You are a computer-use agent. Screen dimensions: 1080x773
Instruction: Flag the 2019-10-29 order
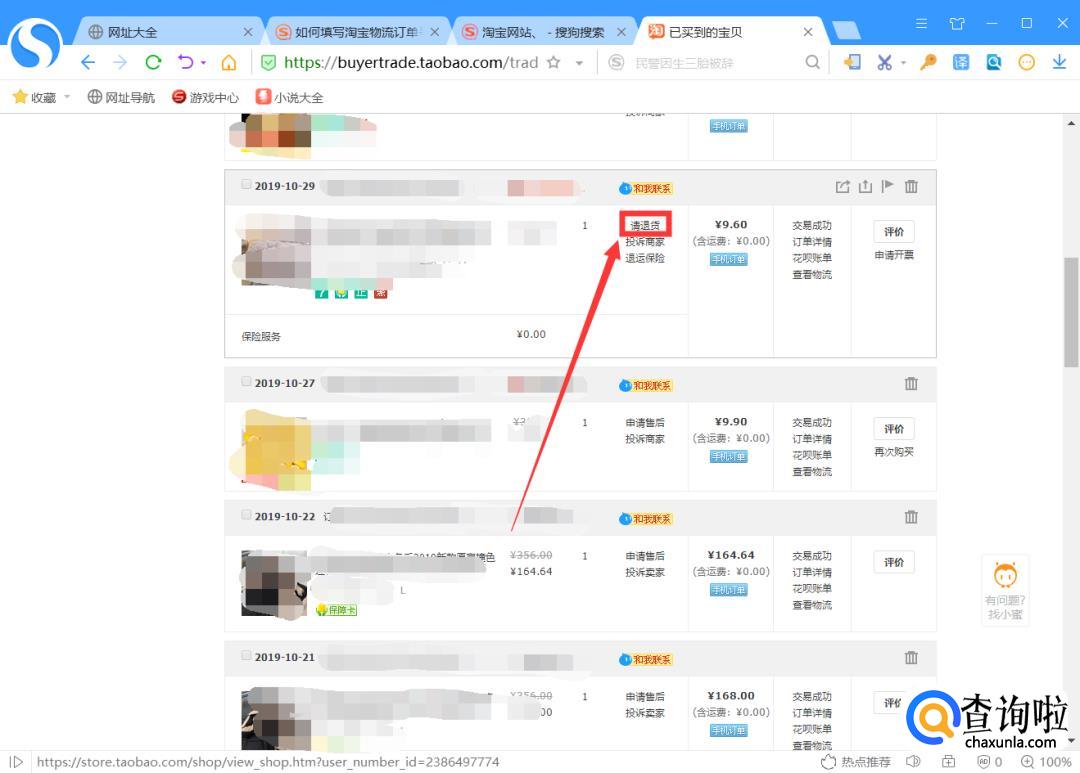click(887, 185)
